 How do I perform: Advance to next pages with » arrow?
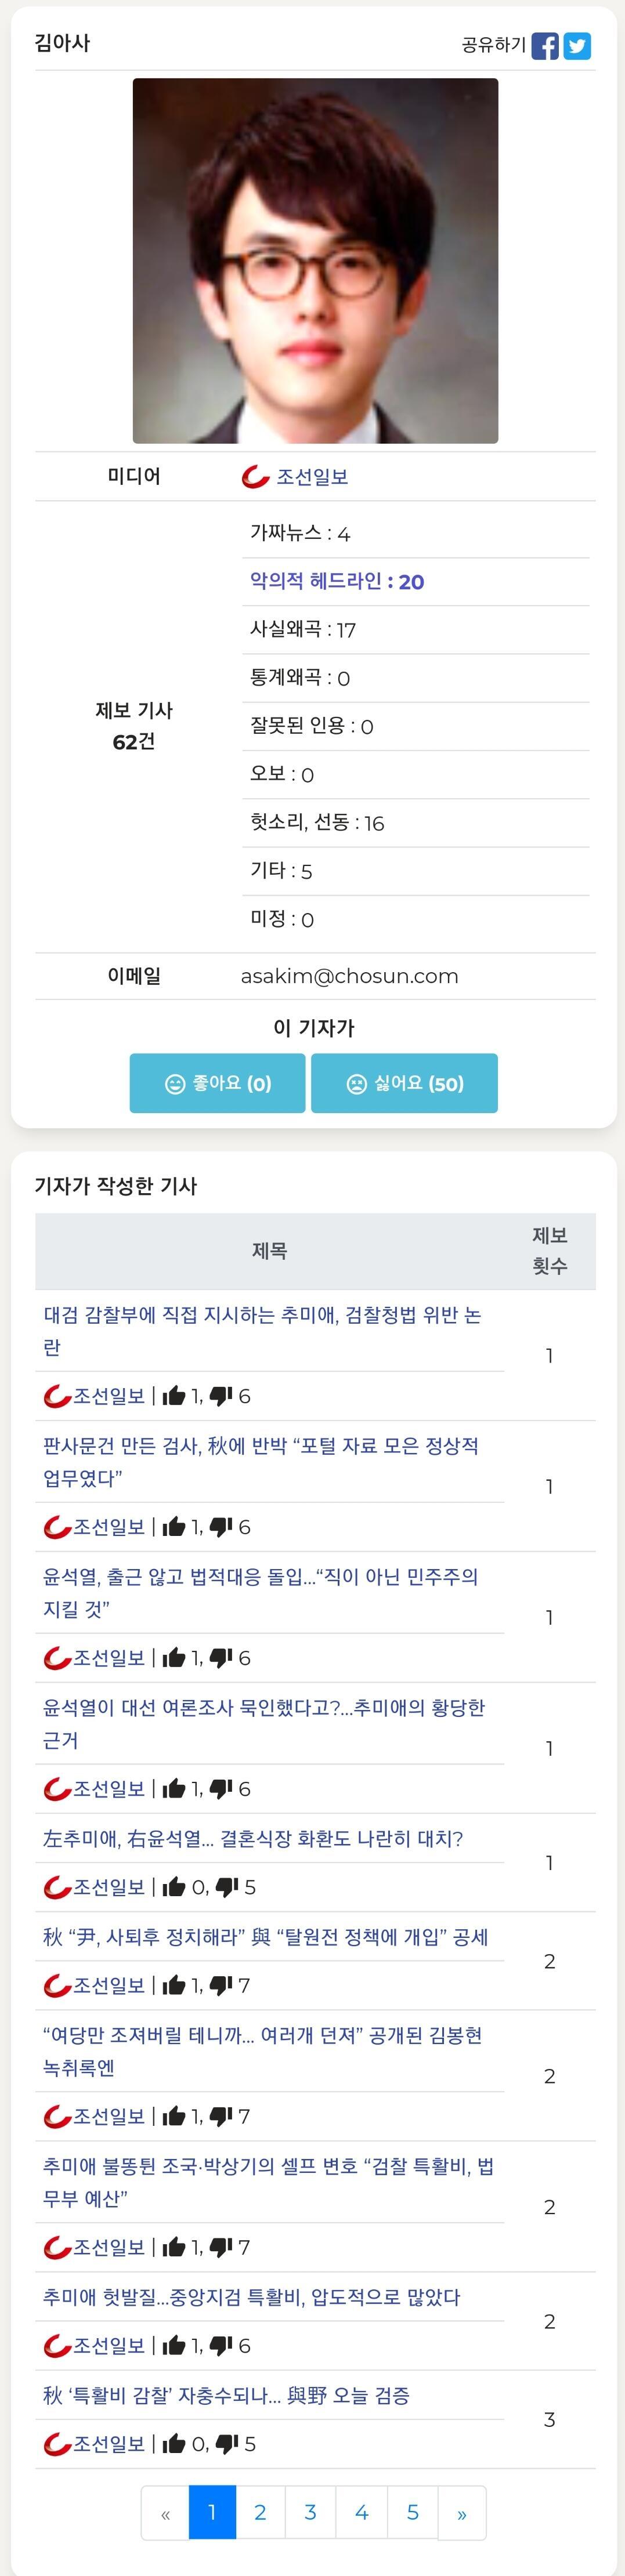point(461,2512)
